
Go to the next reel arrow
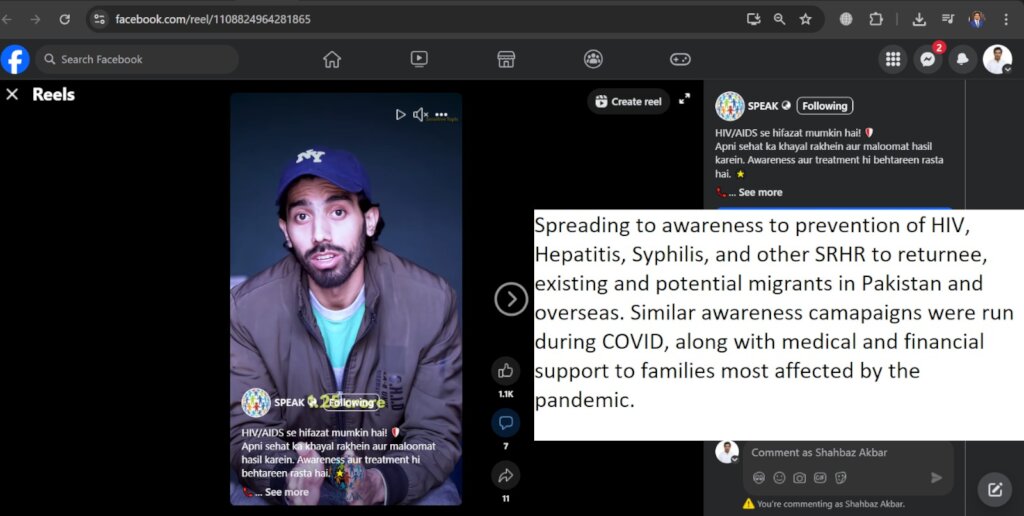coord(511,298)
